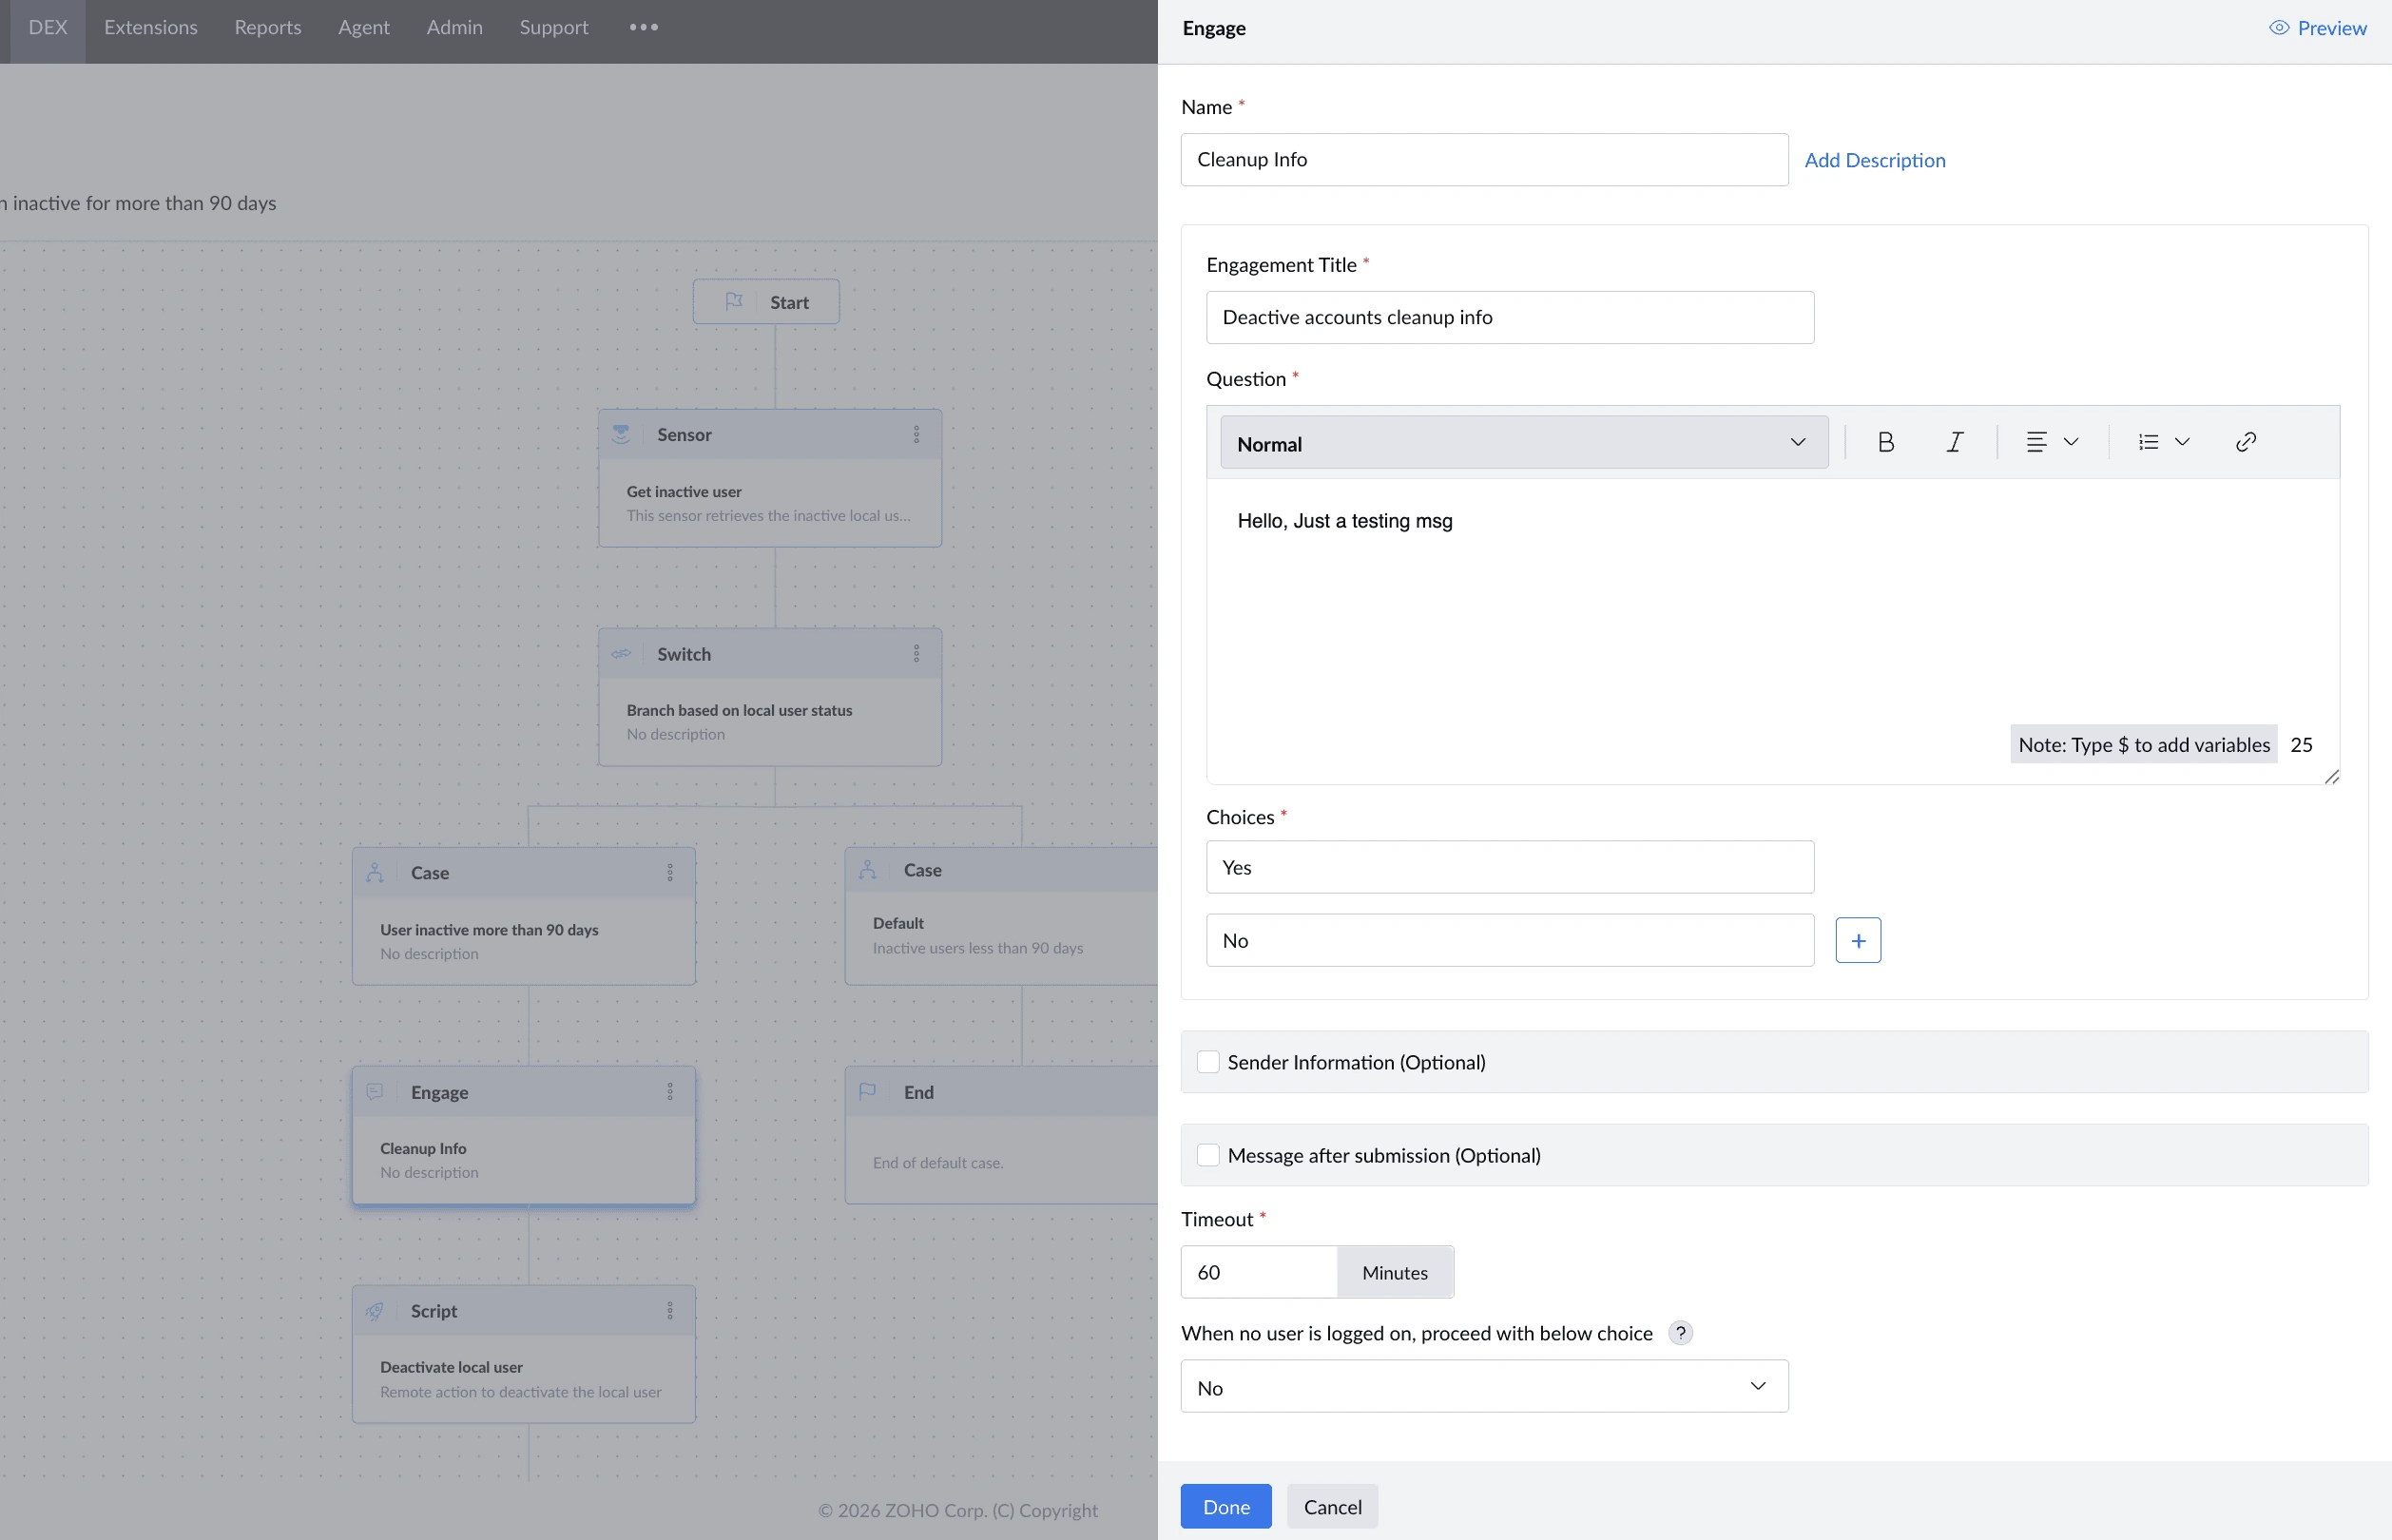2392x1540 pixels.
Task: Toggle bold formatting in Question editor
Action: 1885,442
